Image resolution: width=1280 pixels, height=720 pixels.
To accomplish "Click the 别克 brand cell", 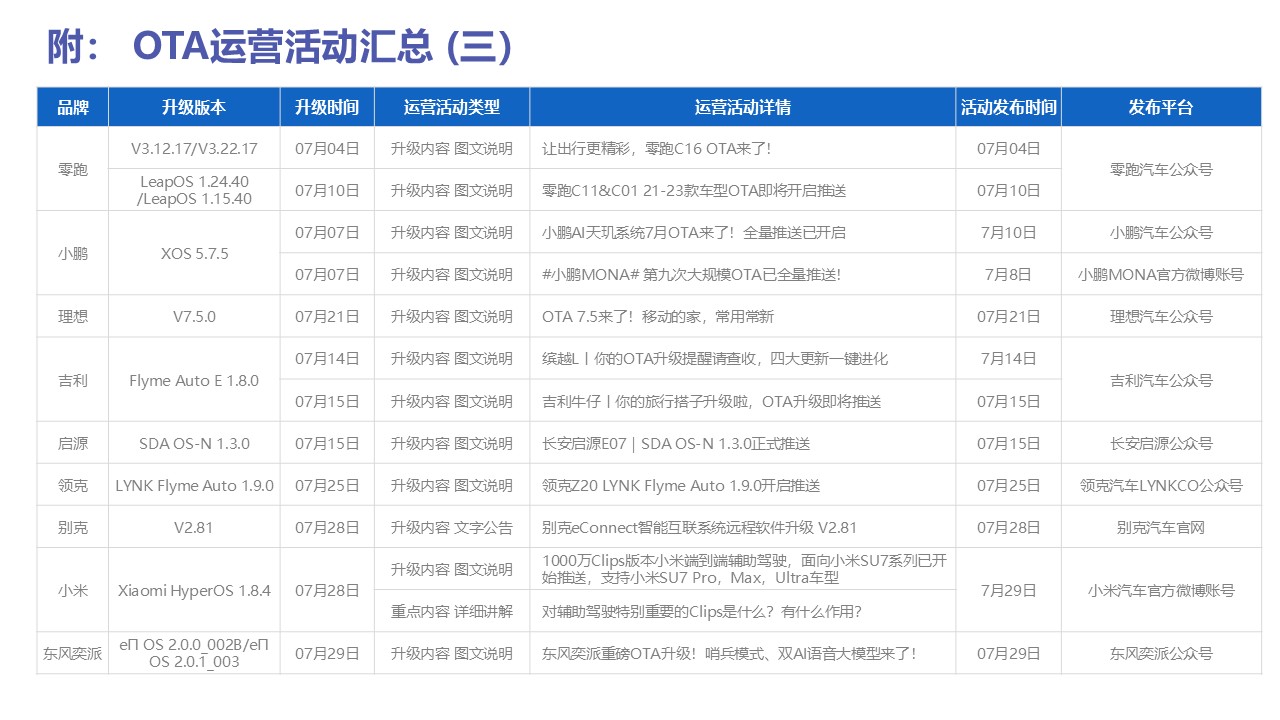I will [73, 527].
